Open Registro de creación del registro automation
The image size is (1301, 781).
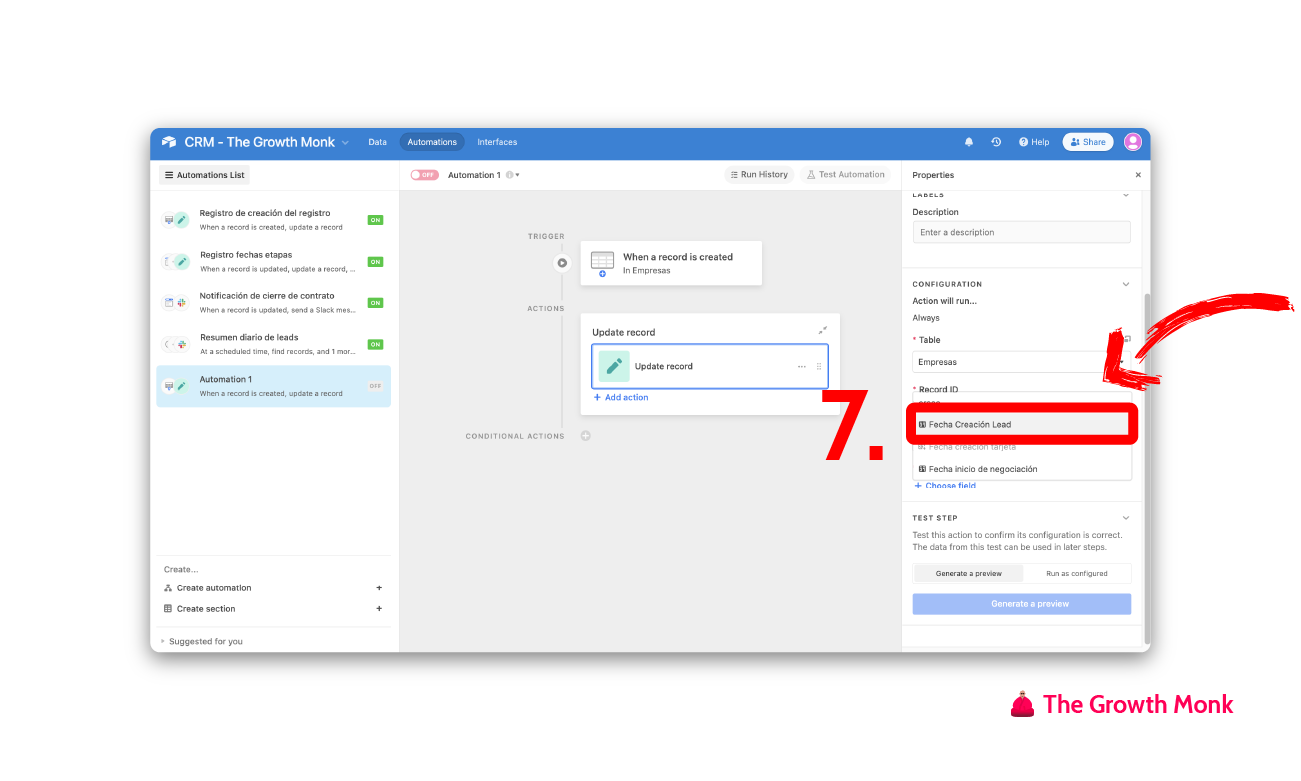click(x=273, y=220)
